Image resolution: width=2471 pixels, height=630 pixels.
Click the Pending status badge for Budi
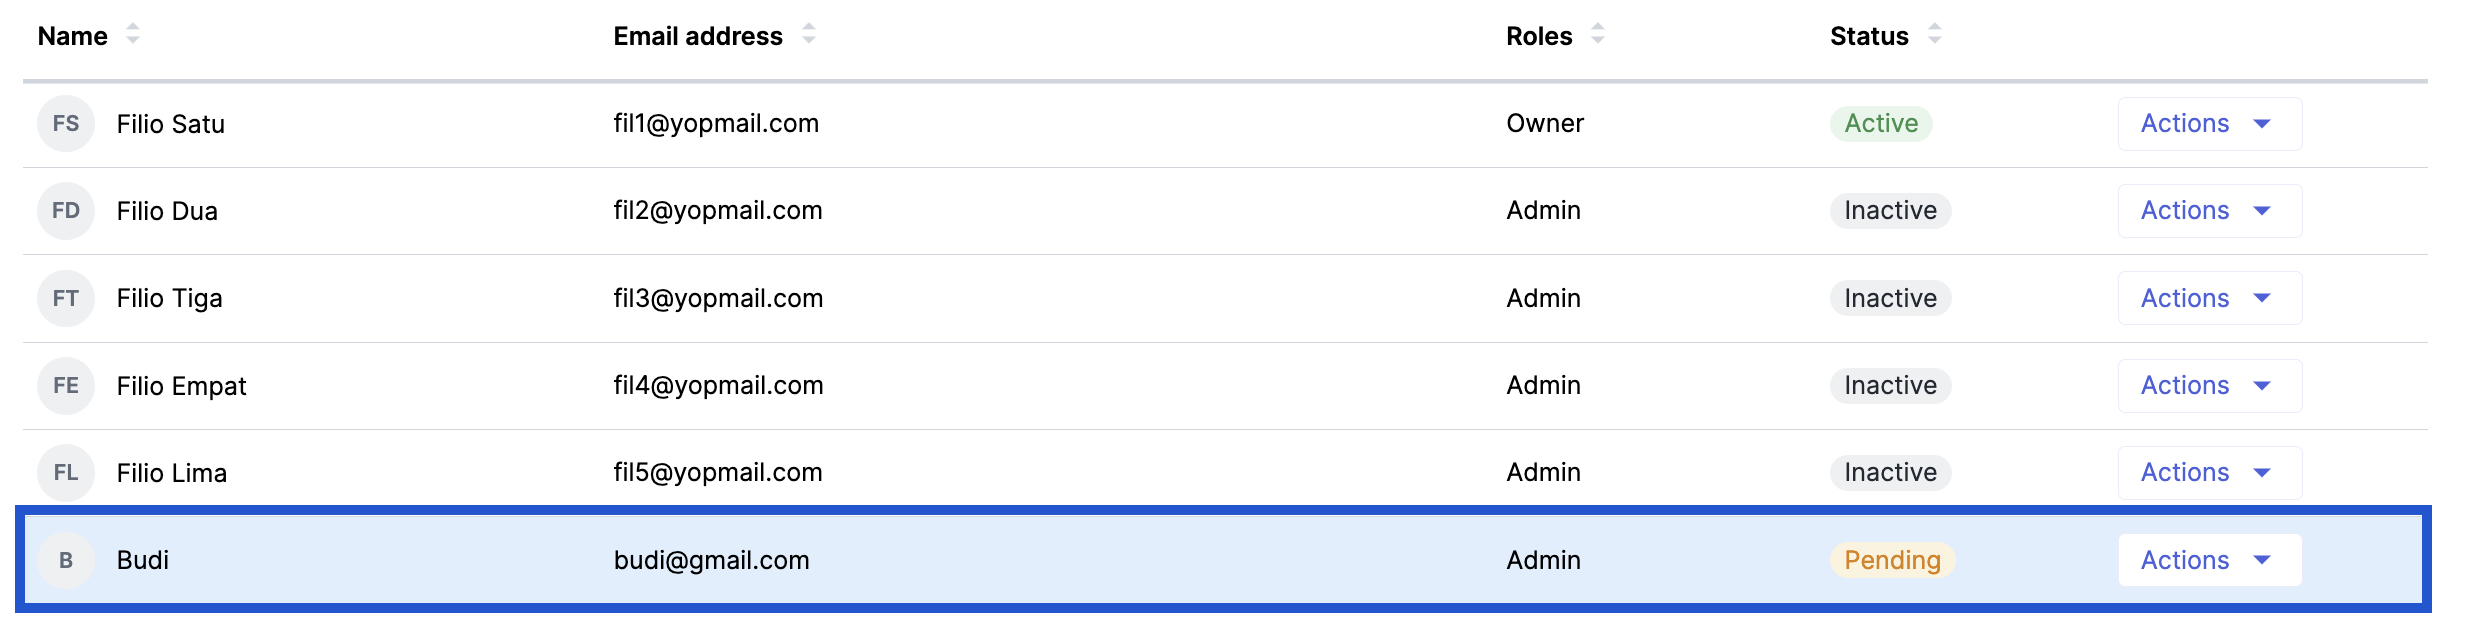[1892, 560]
